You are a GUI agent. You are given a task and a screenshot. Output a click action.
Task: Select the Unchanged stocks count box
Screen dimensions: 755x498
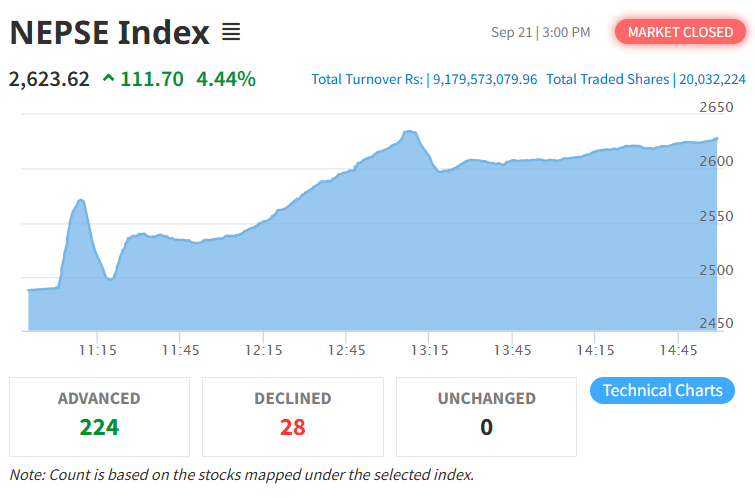(x=486, y=416)
